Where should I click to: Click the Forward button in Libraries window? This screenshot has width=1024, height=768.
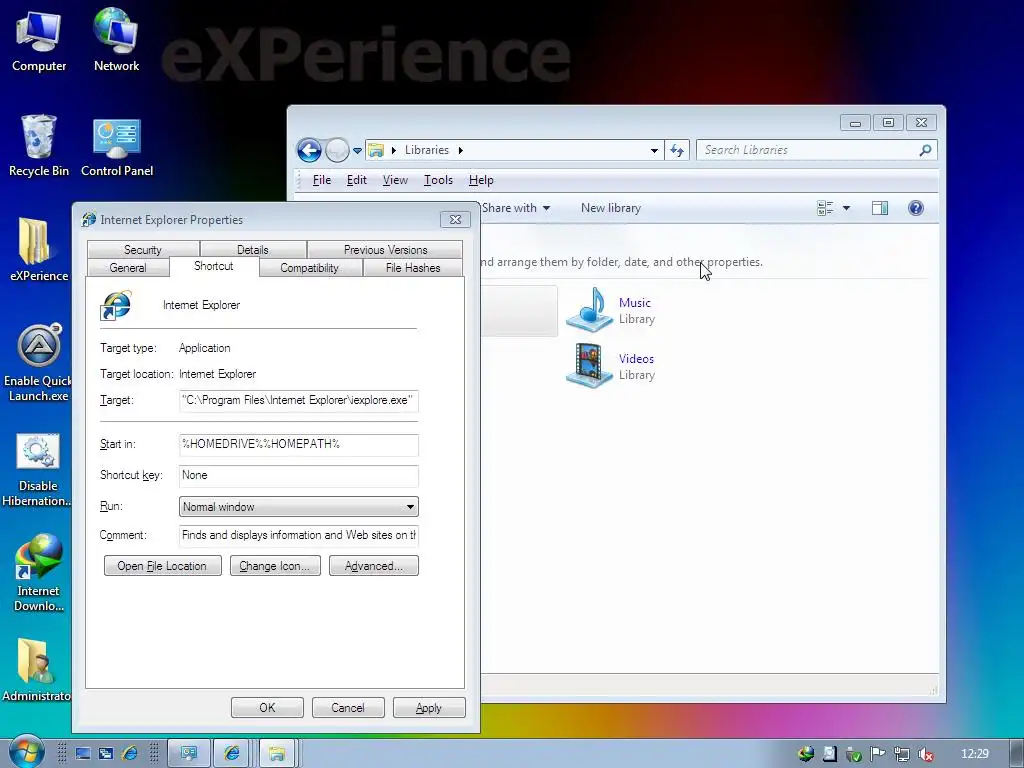pos(337,150)
